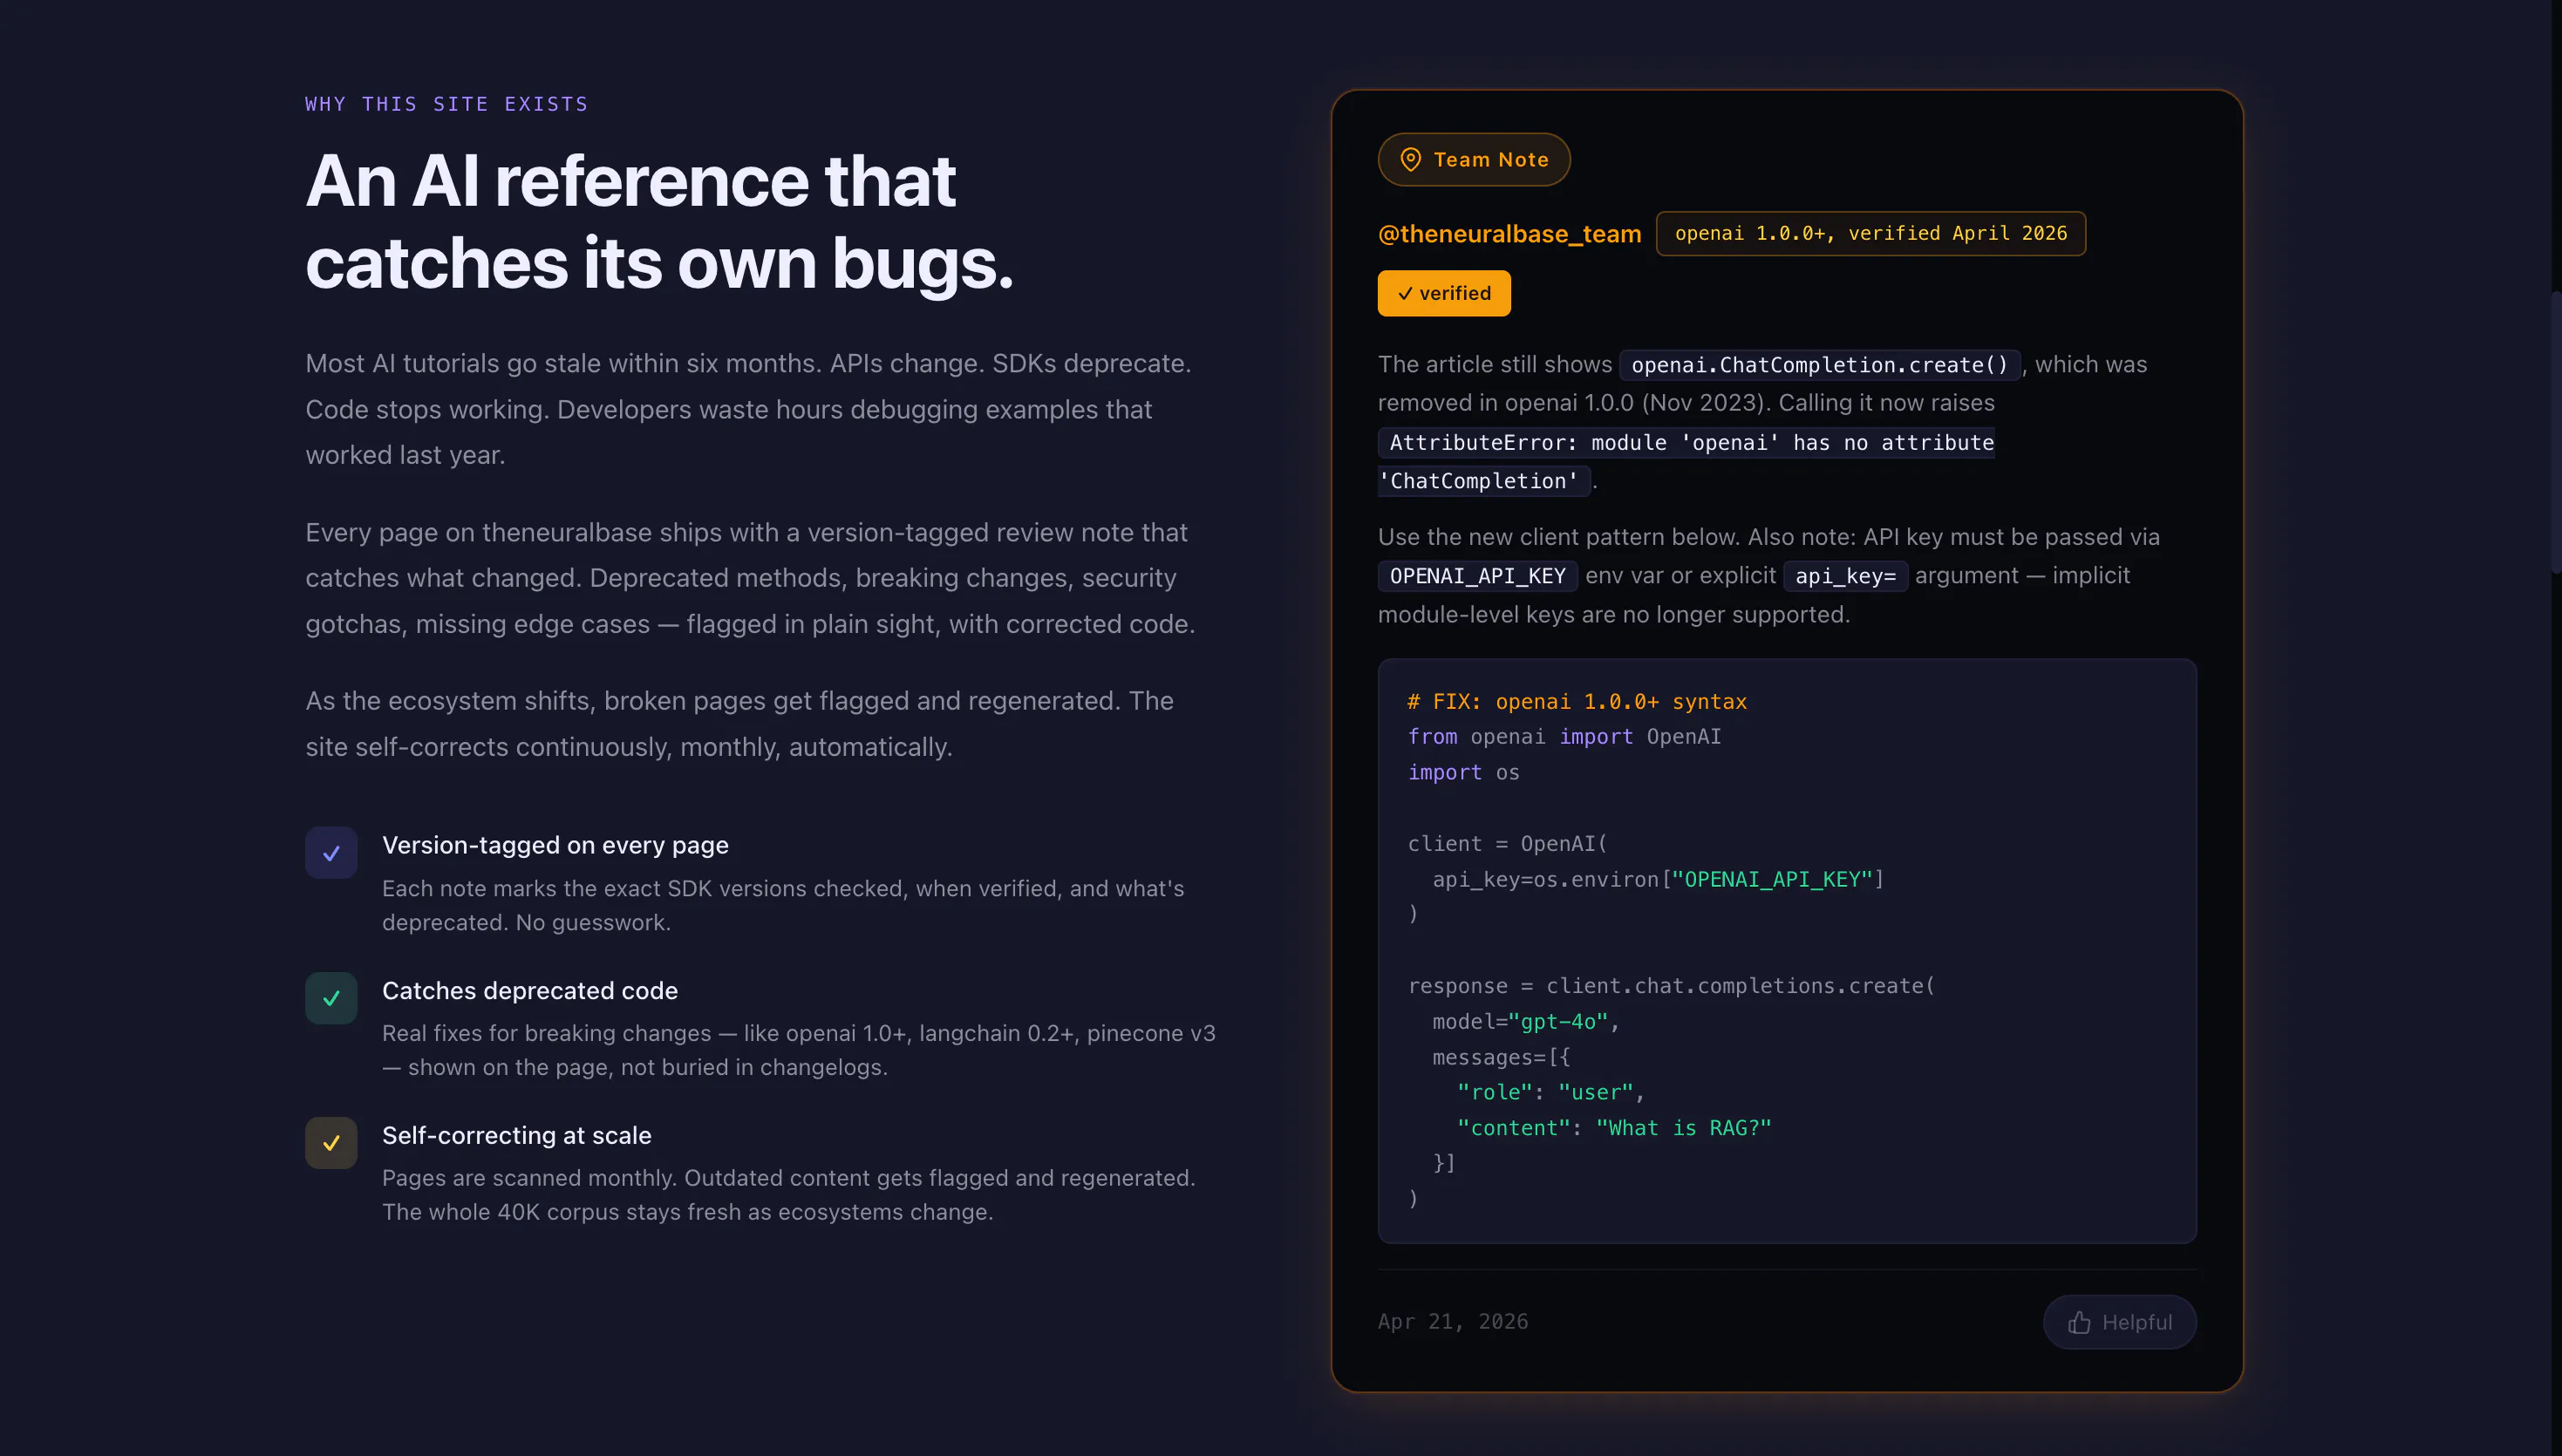Click the inline code 'api_key=' chip
Image resolution: width=2562 pixels, height=1456 pixels.
(1845, 575)
